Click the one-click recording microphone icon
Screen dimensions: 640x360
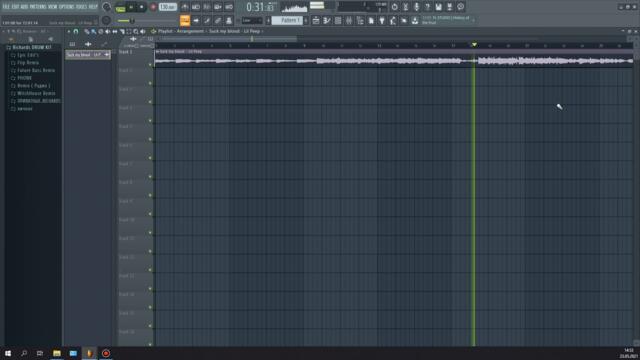click(416, 7)
